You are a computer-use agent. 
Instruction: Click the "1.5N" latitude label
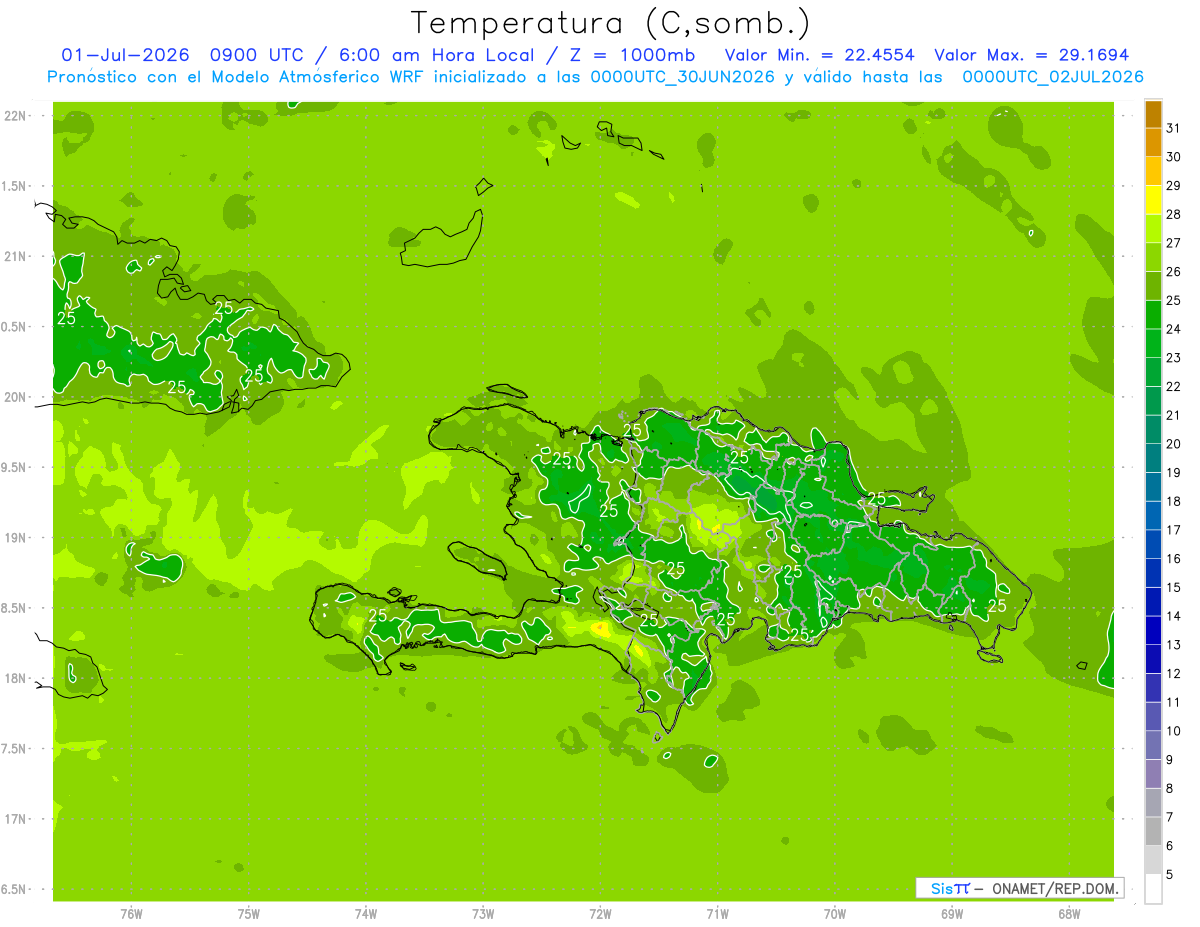15,186
